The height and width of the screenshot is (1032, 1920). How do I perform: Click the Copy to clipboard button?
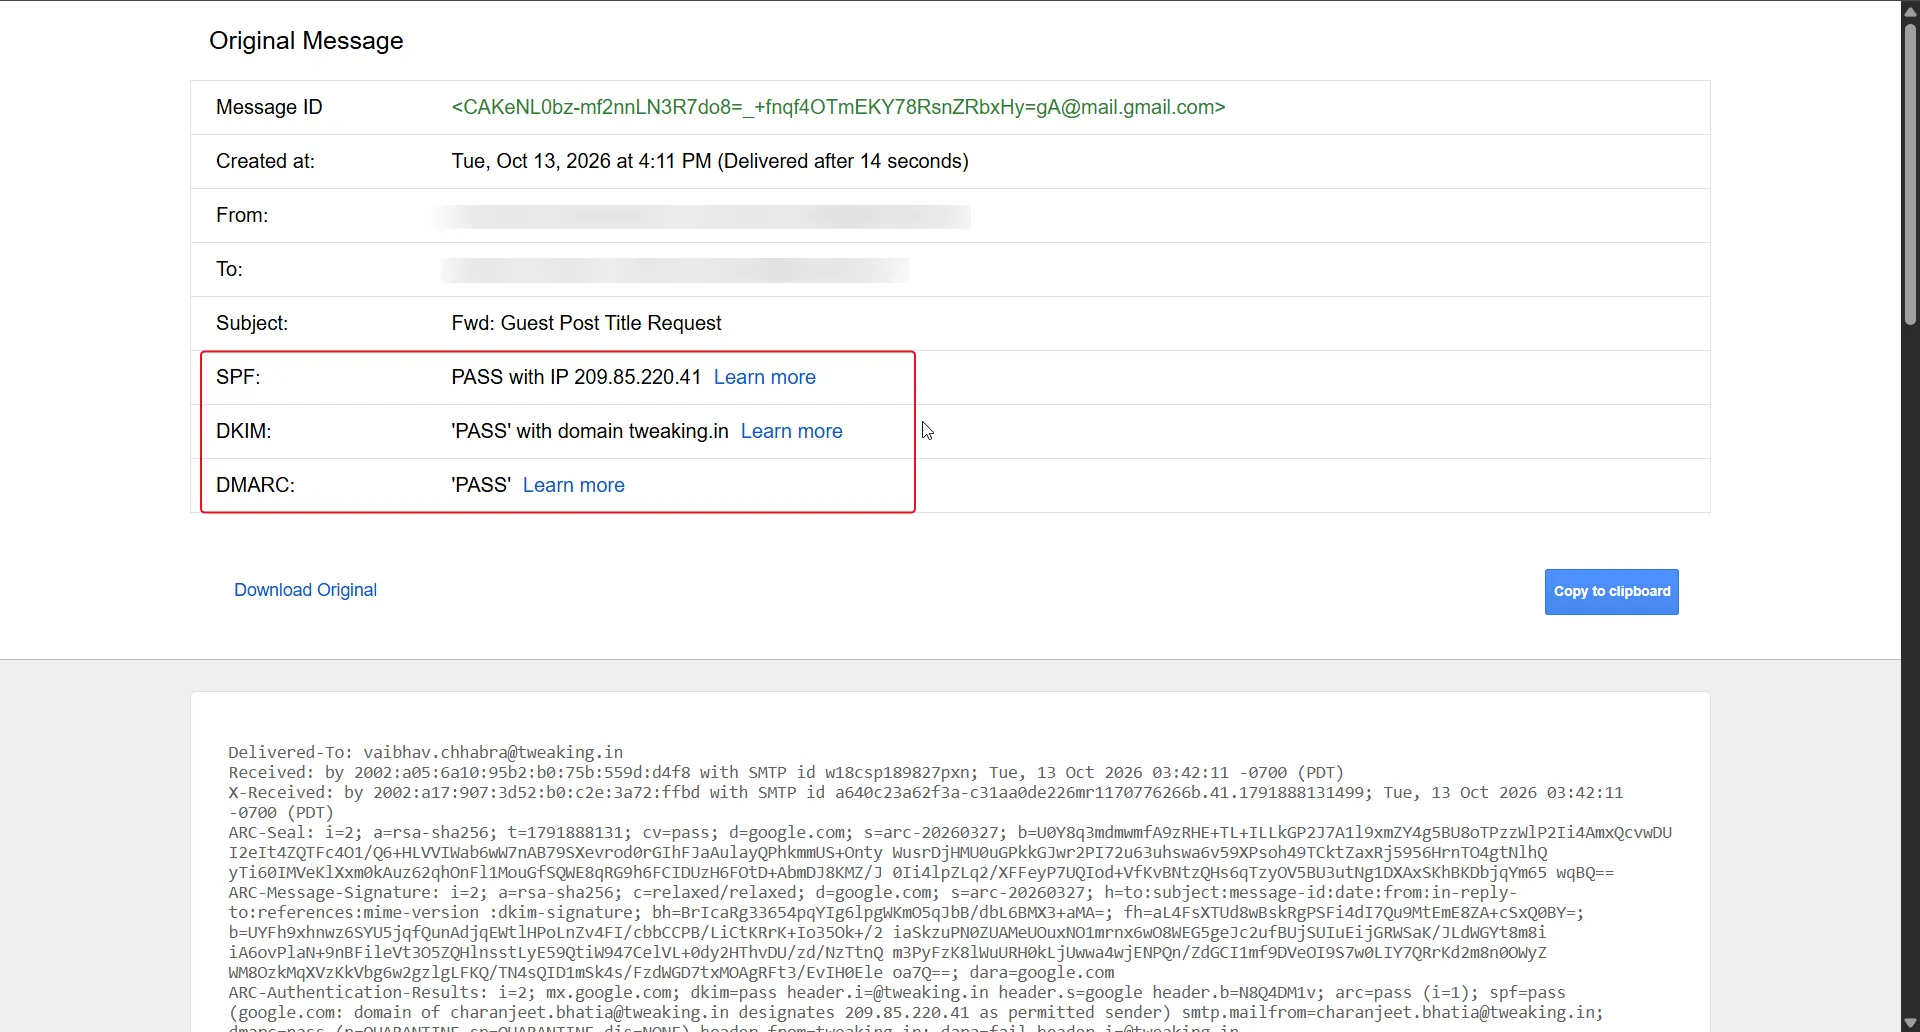(1611, 592)
